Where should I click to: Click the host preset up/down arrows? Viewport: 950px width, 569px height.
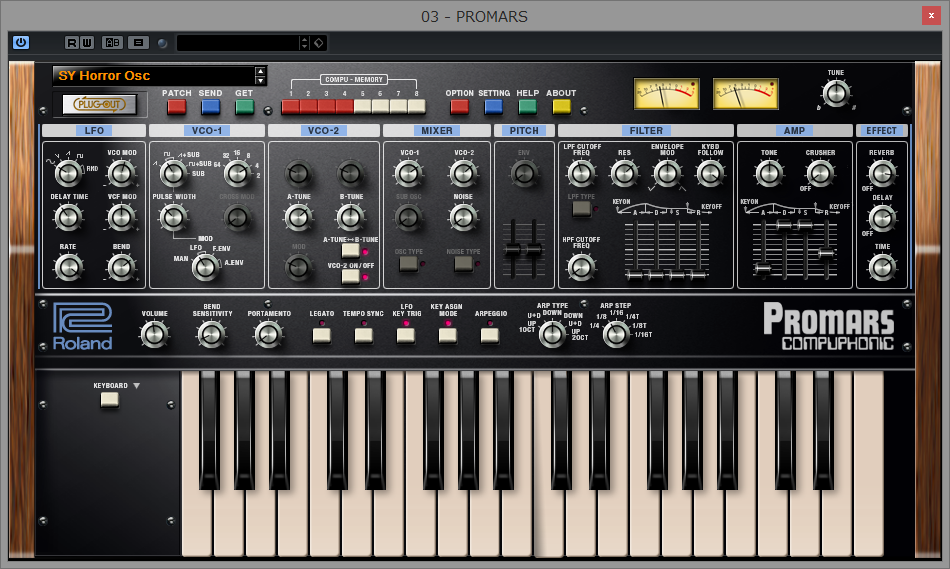tap(304, 42)
